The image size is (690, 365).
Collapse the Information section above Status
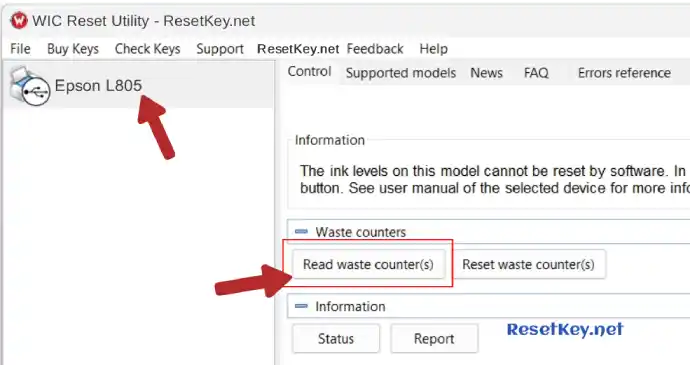301,306
